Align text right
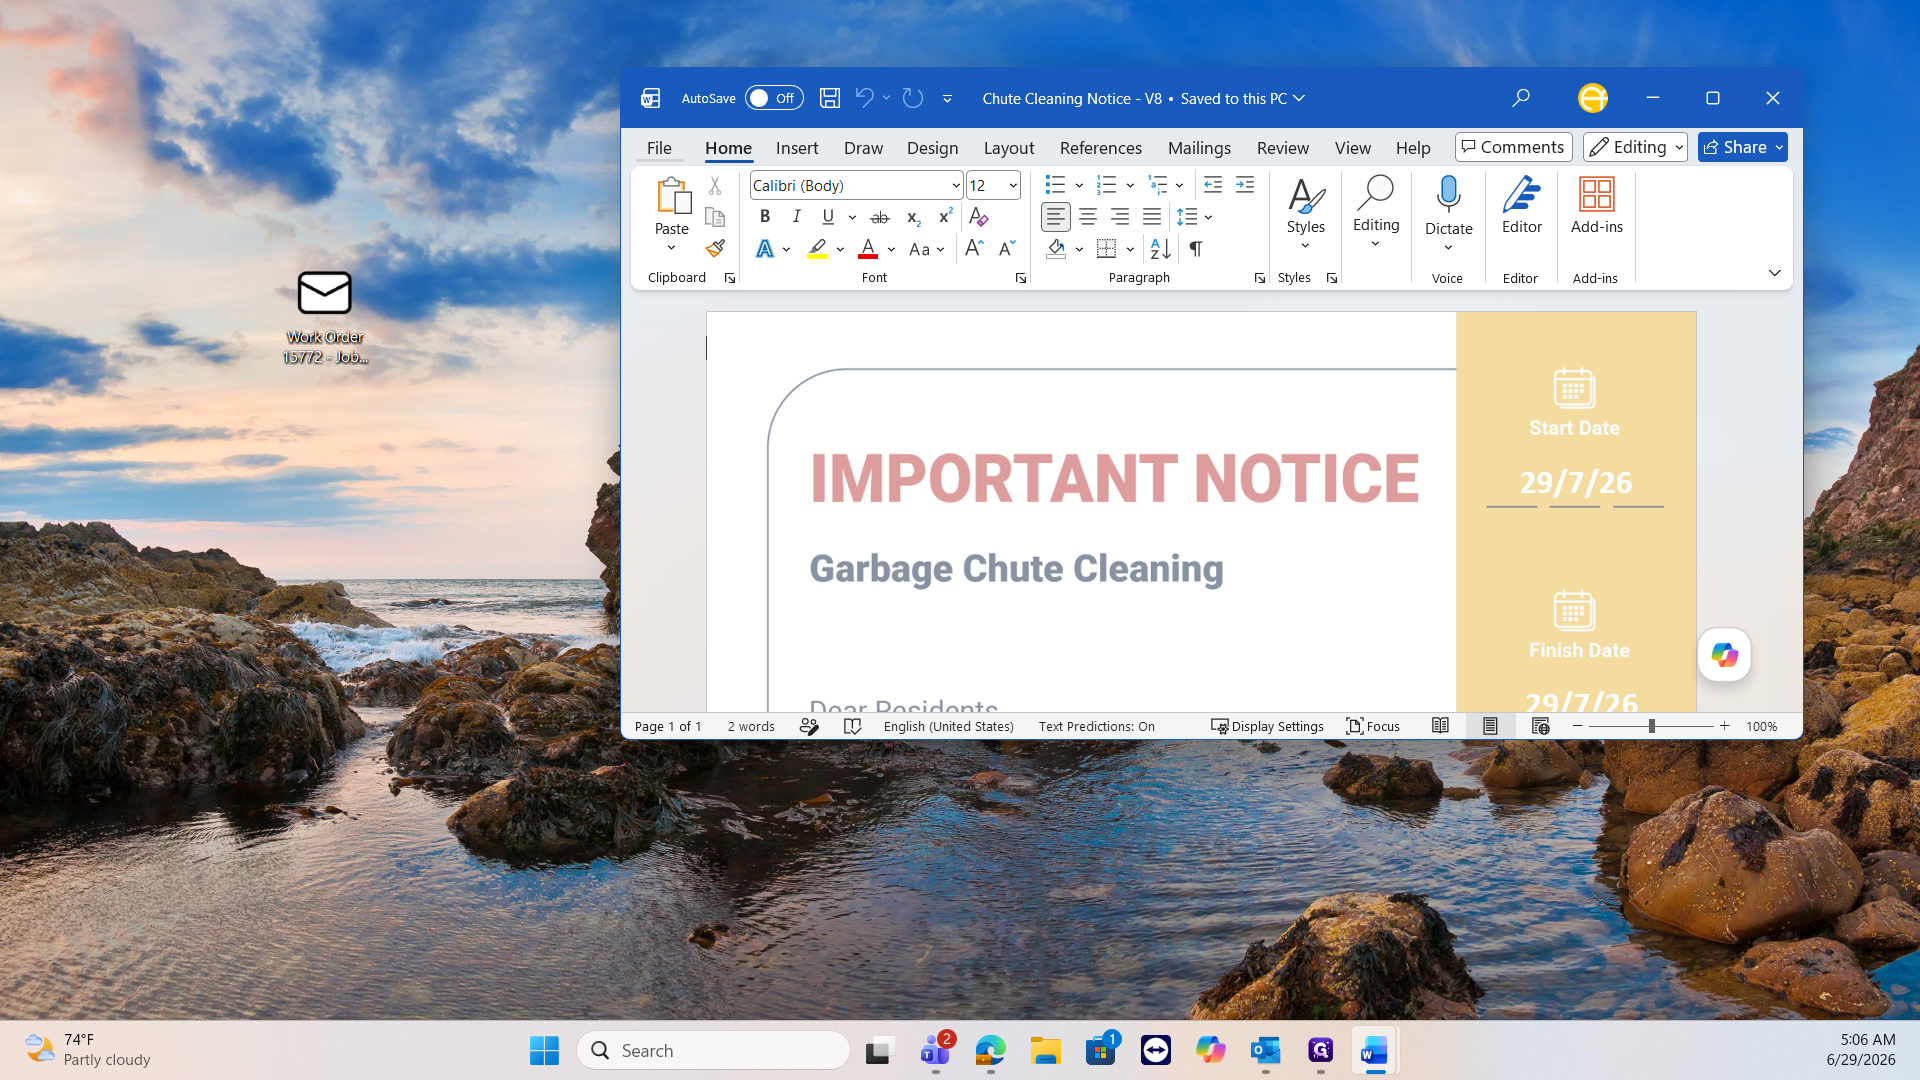 pyautogui.click(x=1120, y=217)
